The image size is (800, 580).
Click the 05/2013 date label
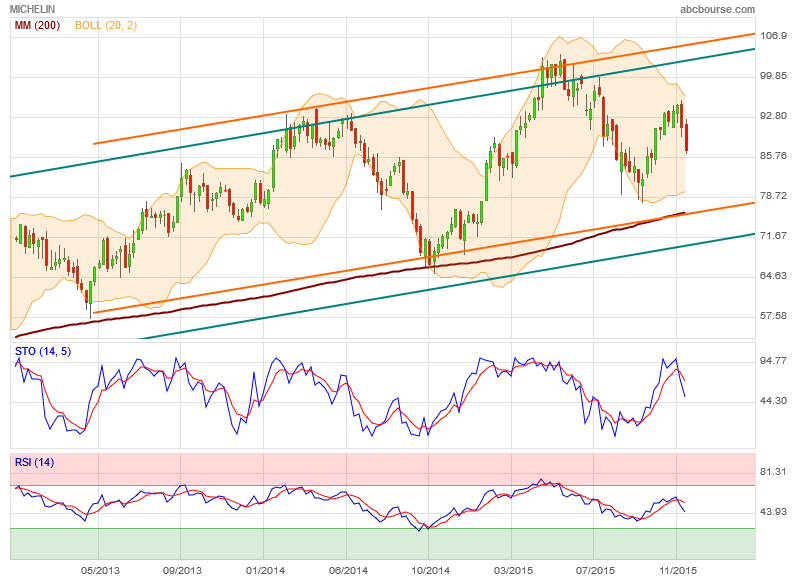100,570
